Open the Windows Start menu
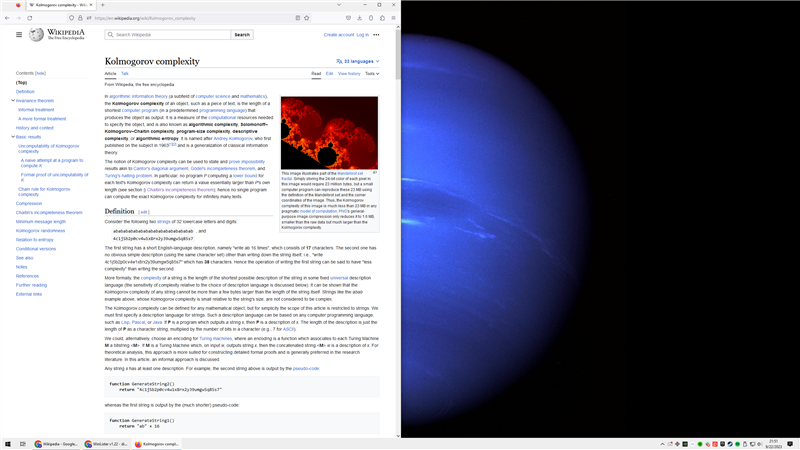 point(7,443)
